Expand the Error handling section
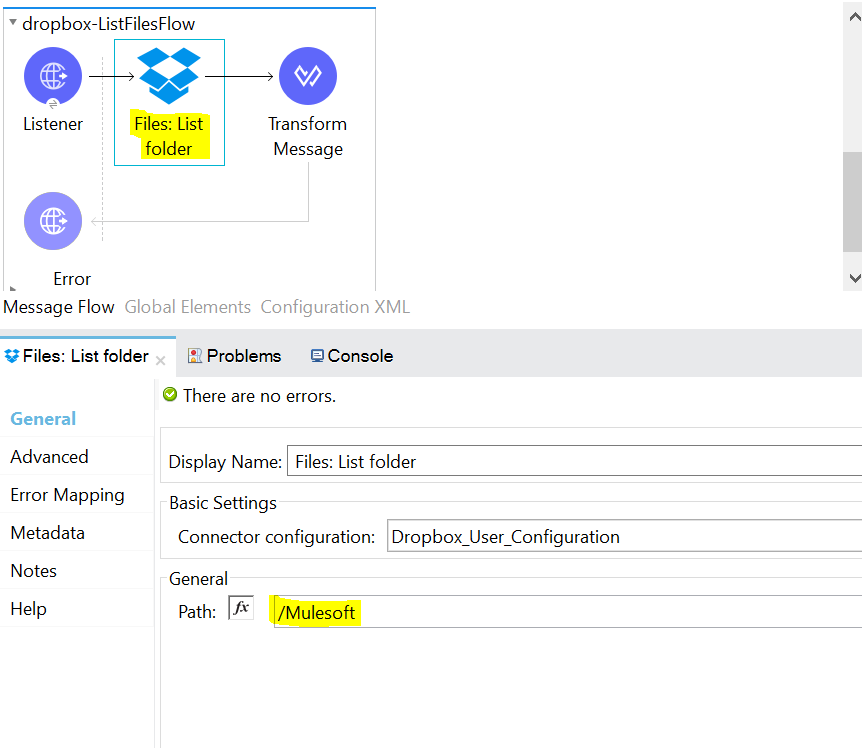This screenshot has width=862, height=748. [13, 288]
